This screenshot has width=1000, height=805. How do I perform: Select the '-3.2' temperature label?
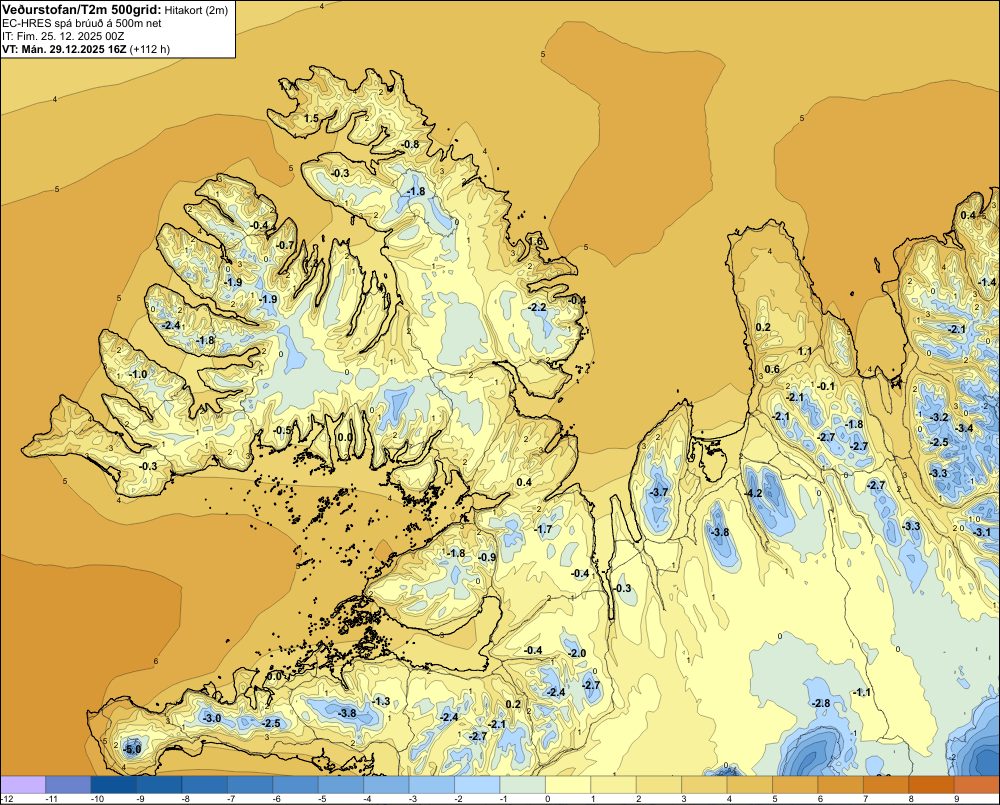939,417
